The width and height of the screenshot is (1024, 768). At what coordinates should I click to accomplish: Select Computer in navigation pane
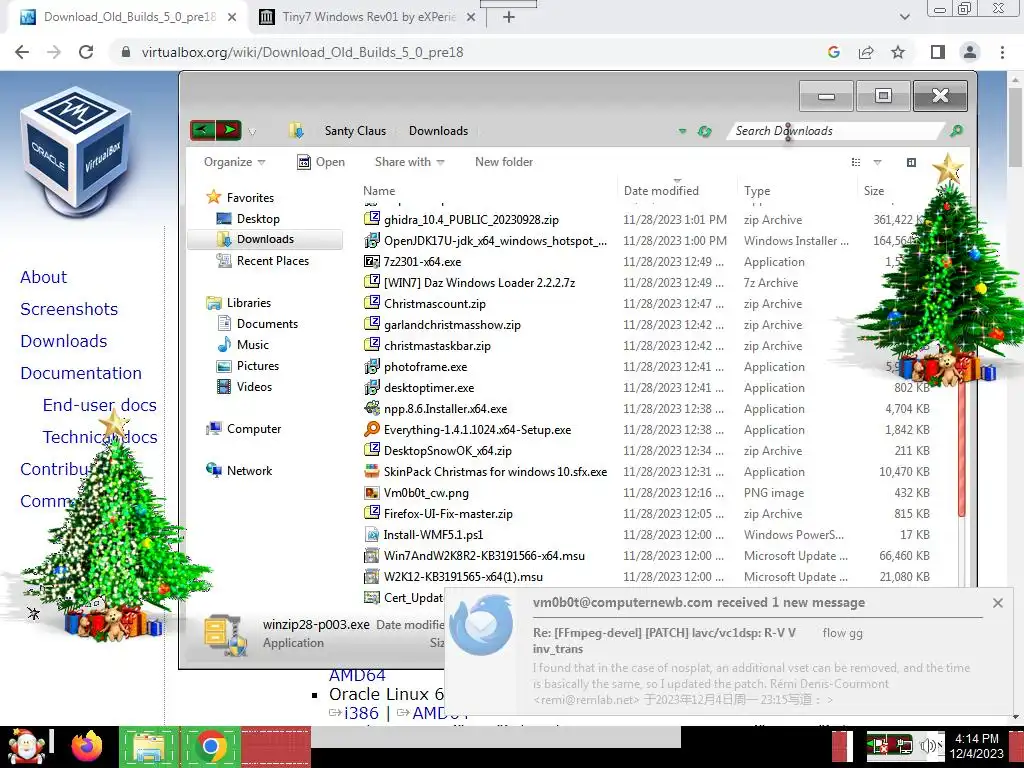coord(244,429)
